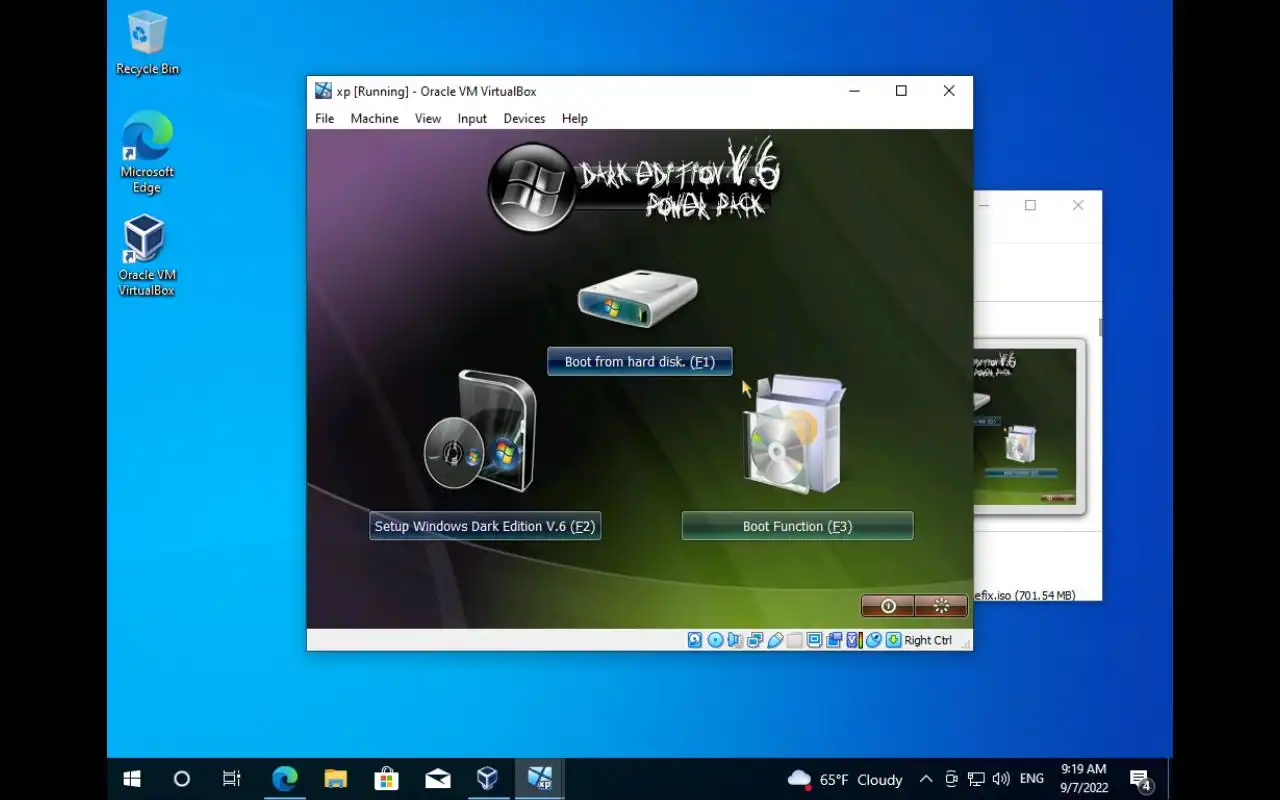Show hidden system tray icons
This screenshot has width=1280, height=800.
coord(926,779)
